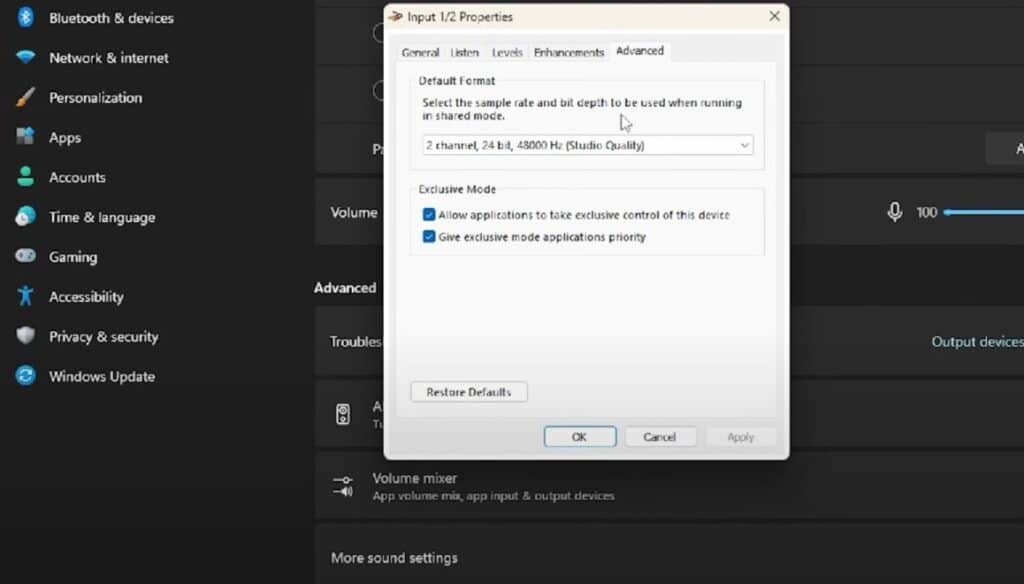Click the Volume mixer sliders icon
This screenshot has width=1024, height=584.
point(344,487)
